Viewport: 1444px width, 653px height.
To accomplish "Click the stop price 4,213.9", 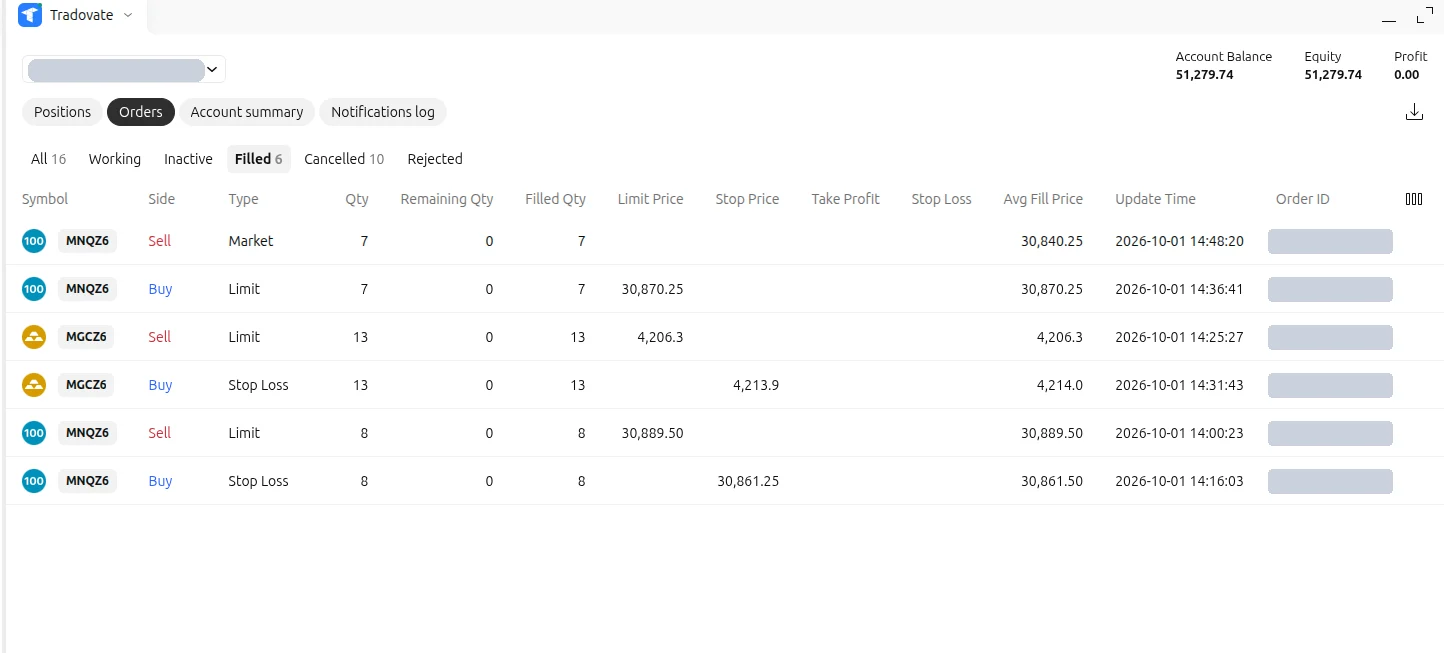I will [x=756, y=385].
